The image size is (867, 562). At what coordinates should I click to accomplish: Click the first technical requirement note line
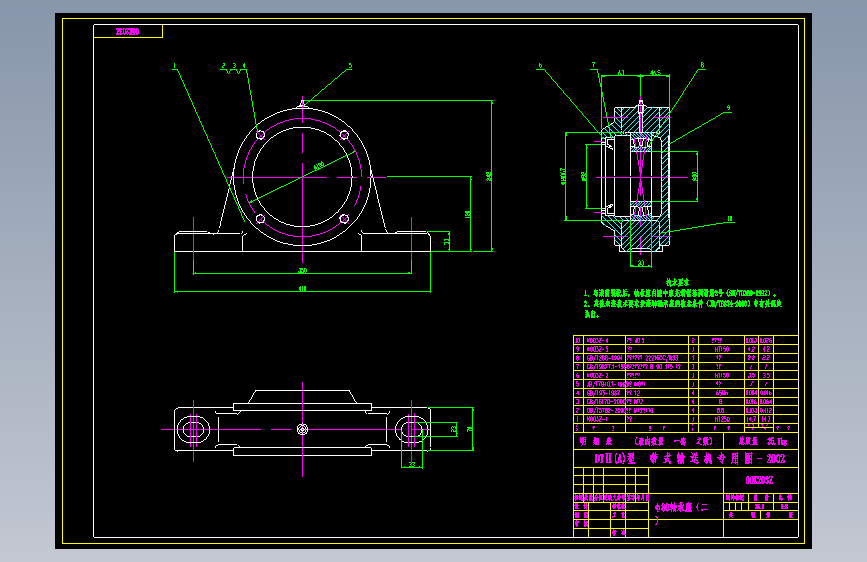680,293
